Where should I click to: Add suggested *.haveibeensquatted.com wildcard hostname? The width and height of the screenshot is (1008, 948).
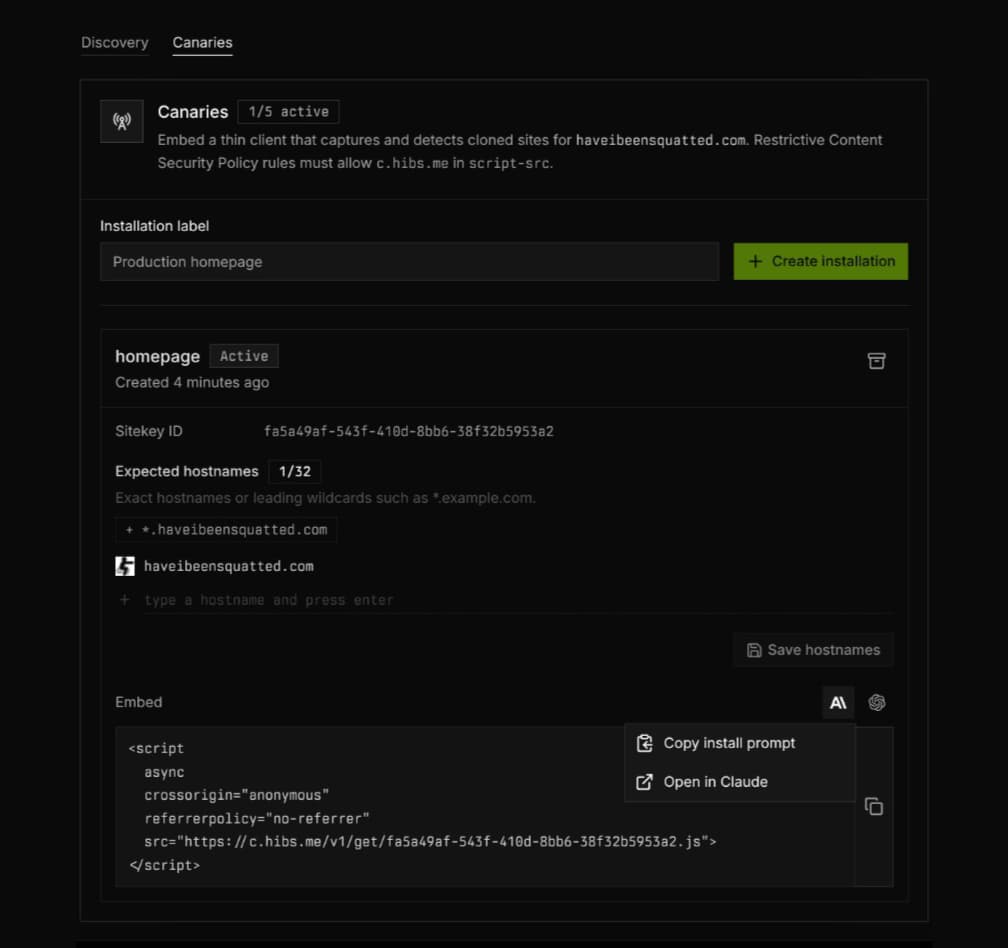point(226,530)
